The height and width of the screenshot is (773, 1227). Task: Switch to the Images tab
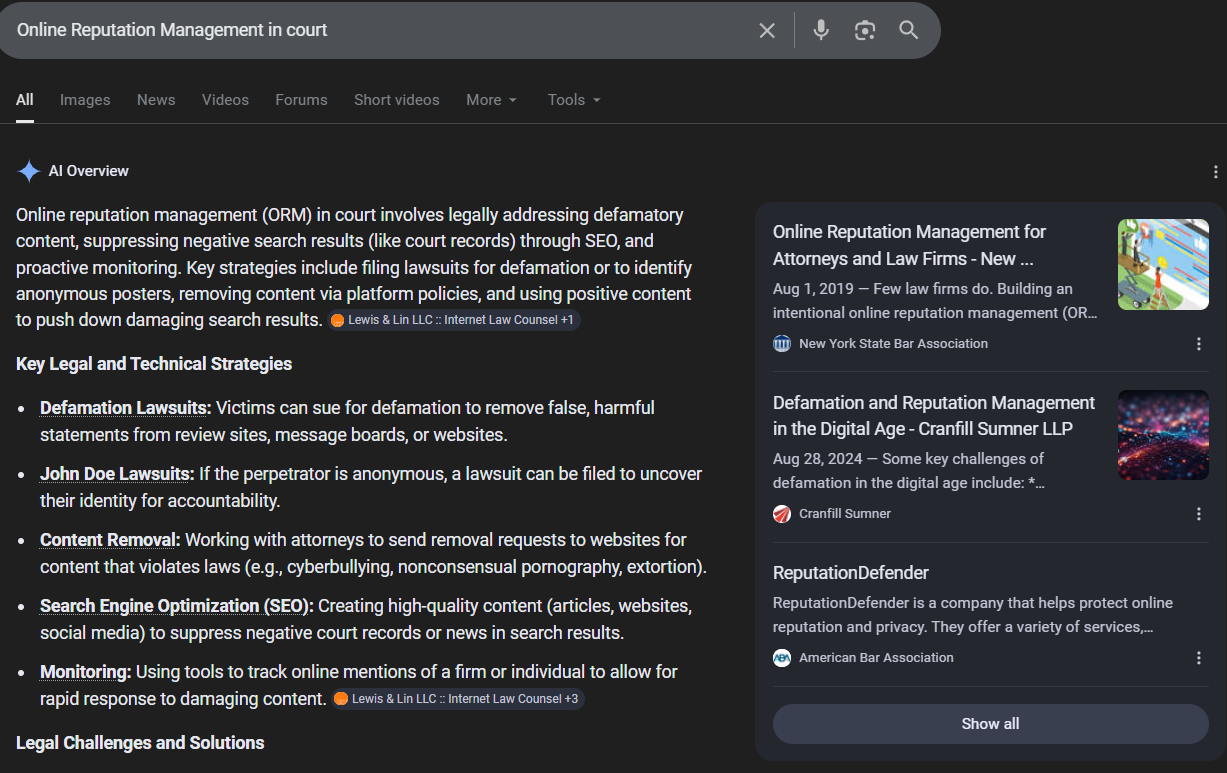tap(85, 100)
